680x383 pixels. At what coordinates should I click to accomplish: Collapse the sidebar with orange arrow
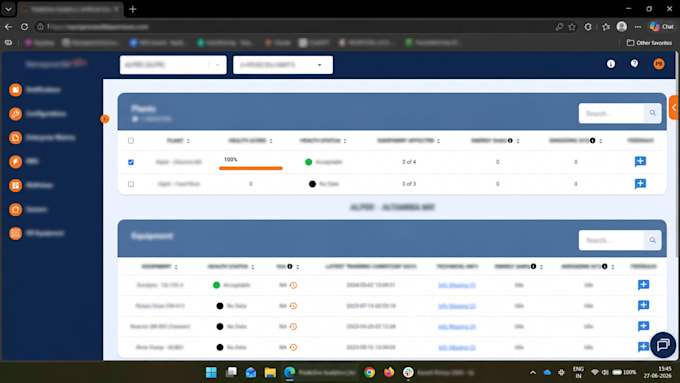point(105,119)
